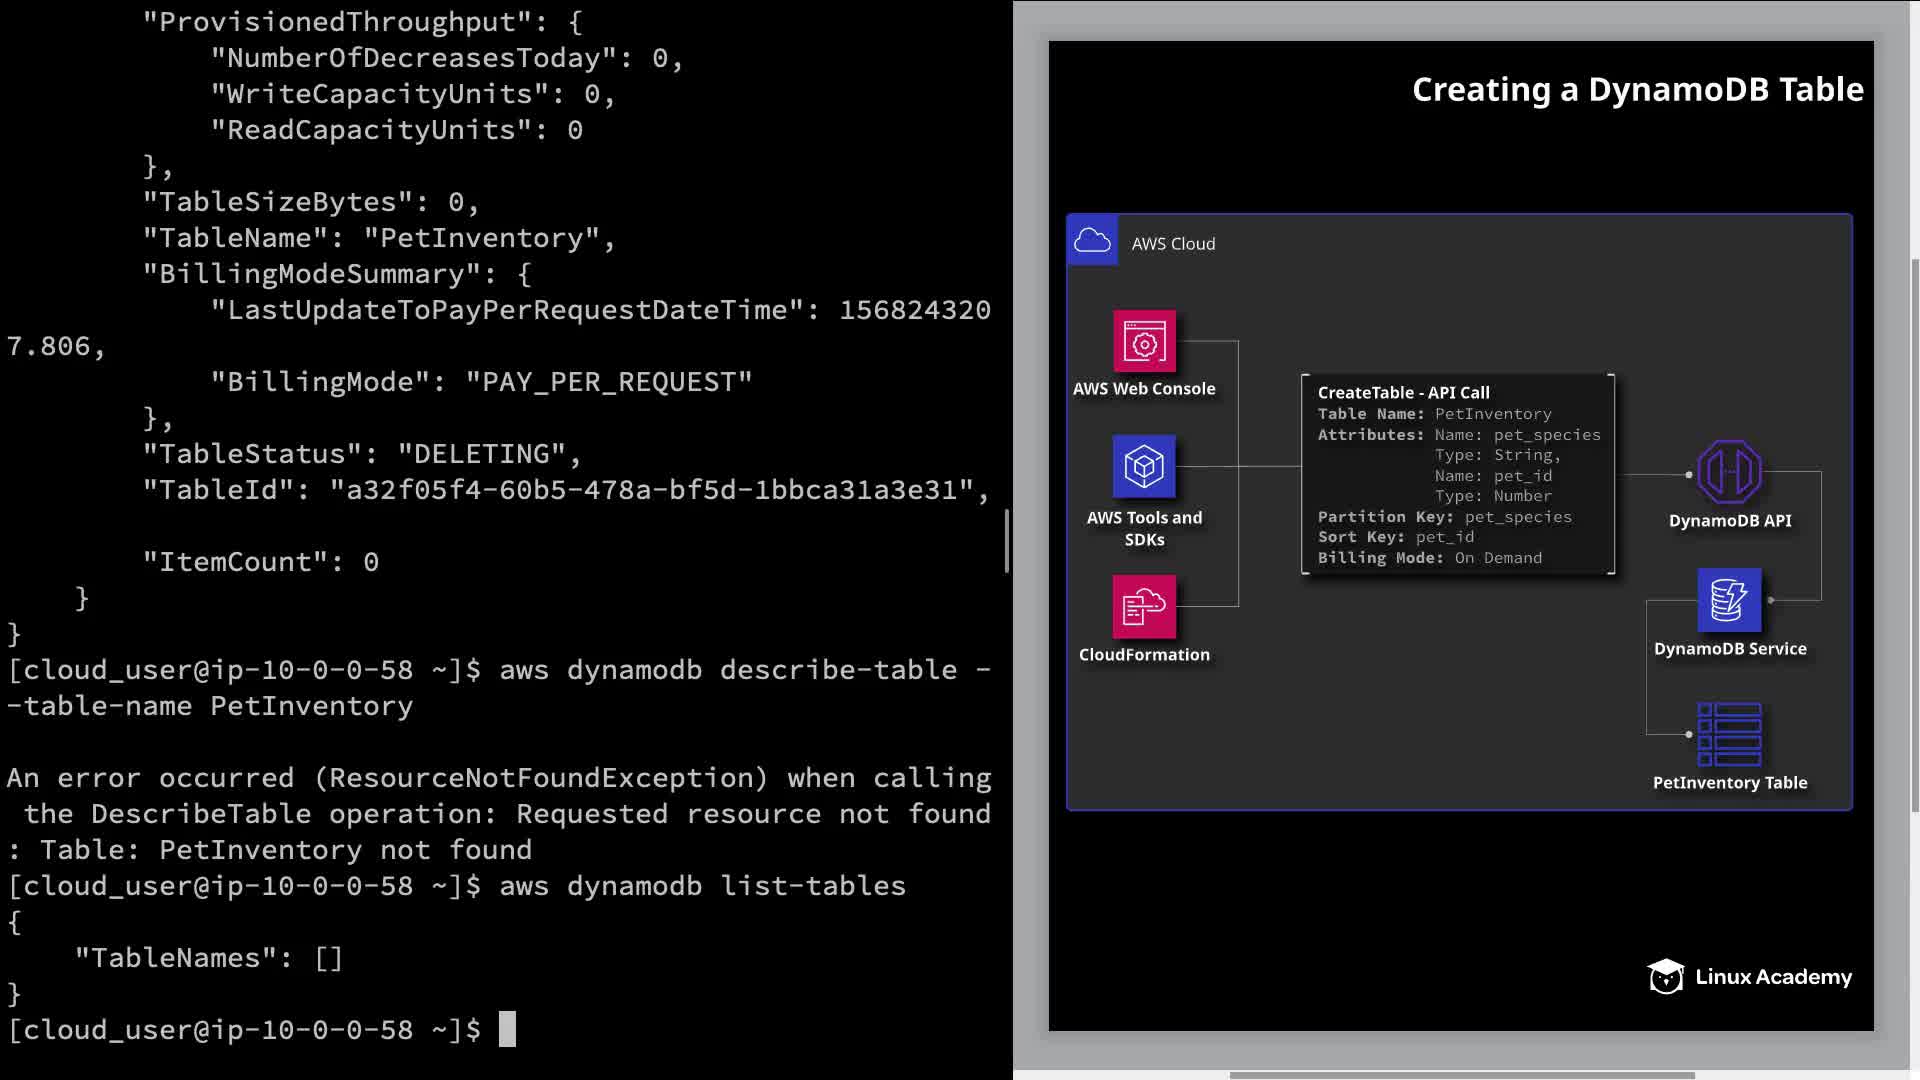This screenshot has height=1080, width=1920.
Task: Click the 'aws dynamodb list-tables' command text
Action: pos(702,886)
